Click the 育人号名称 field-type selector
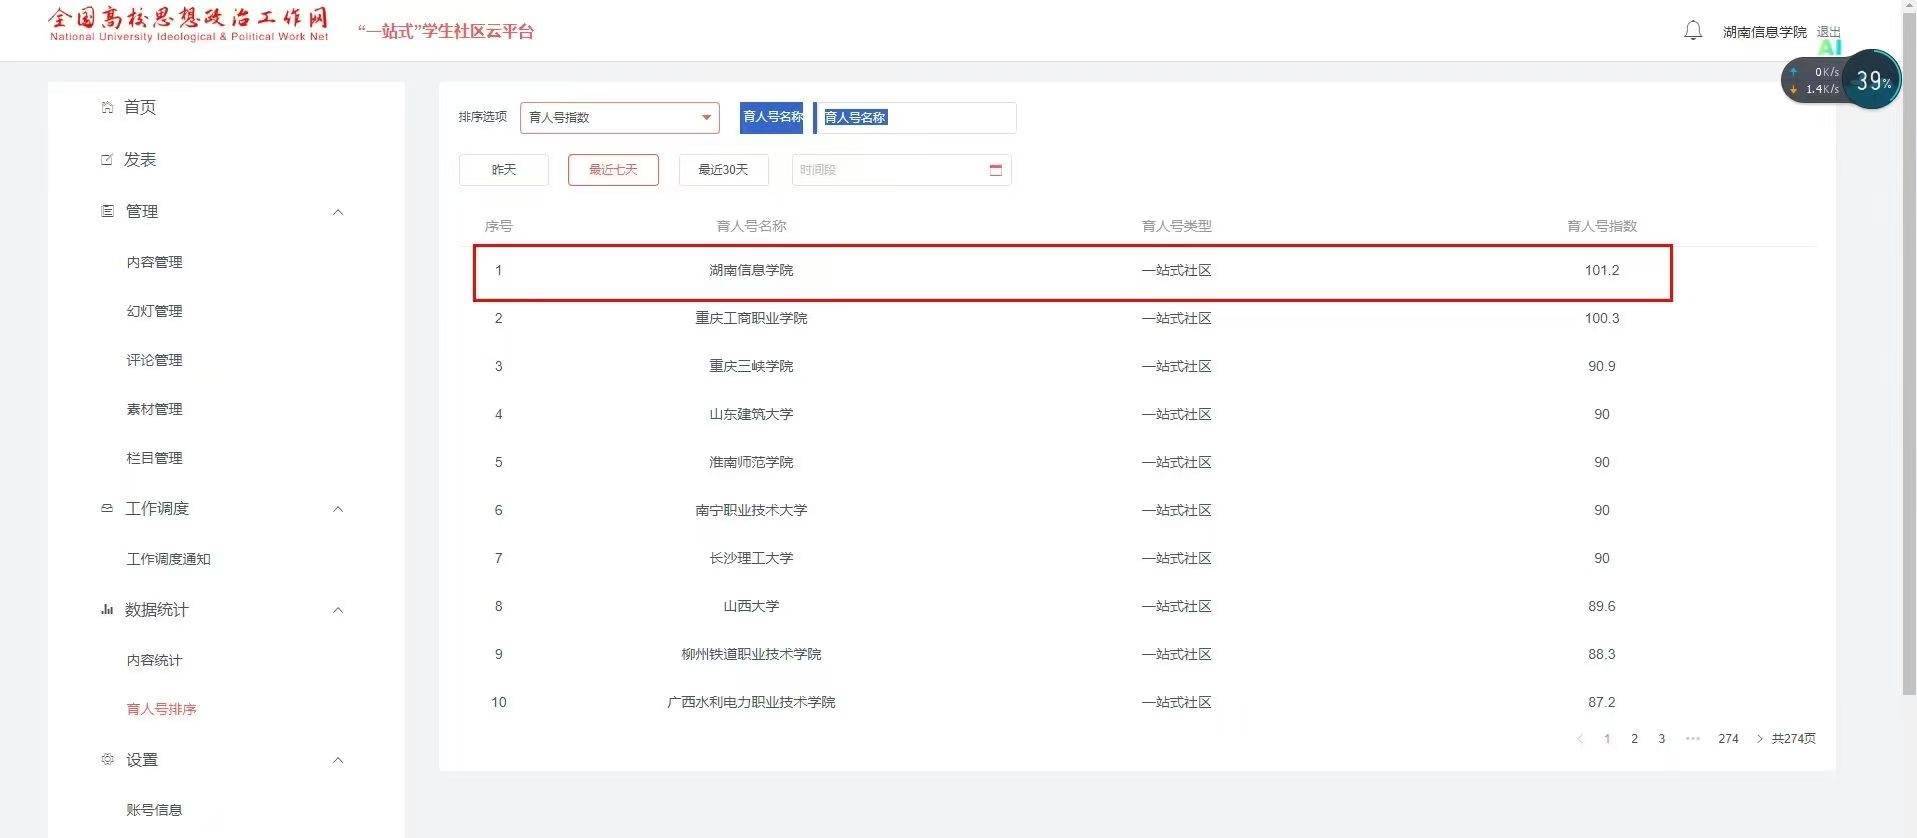 pyautogui.click(x=772, y=117)
